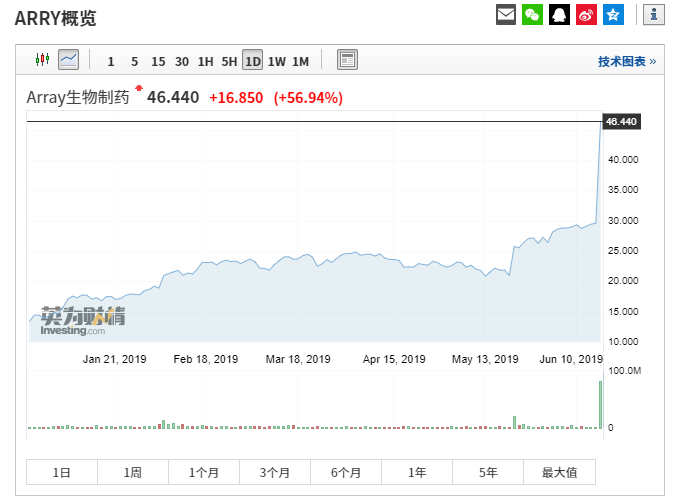Select the 30 minute interval
Screen dimensions: 676x503
point(182,62)
